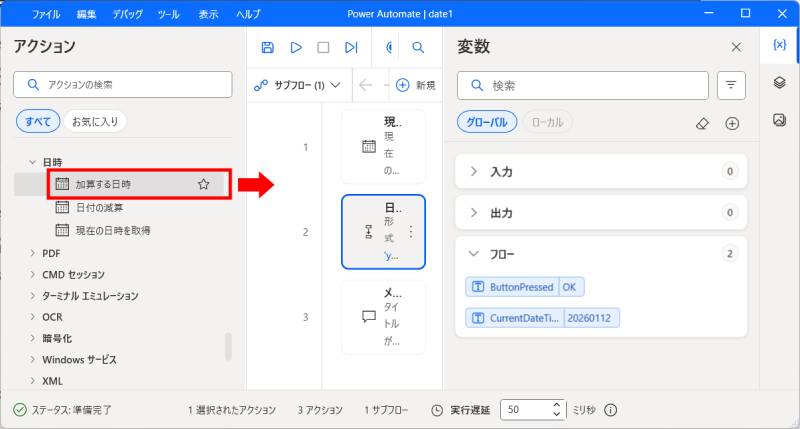Open the ファイル menu
This screenshot has height=429, width=800.
pyautogui.click(x=46, y=14)
